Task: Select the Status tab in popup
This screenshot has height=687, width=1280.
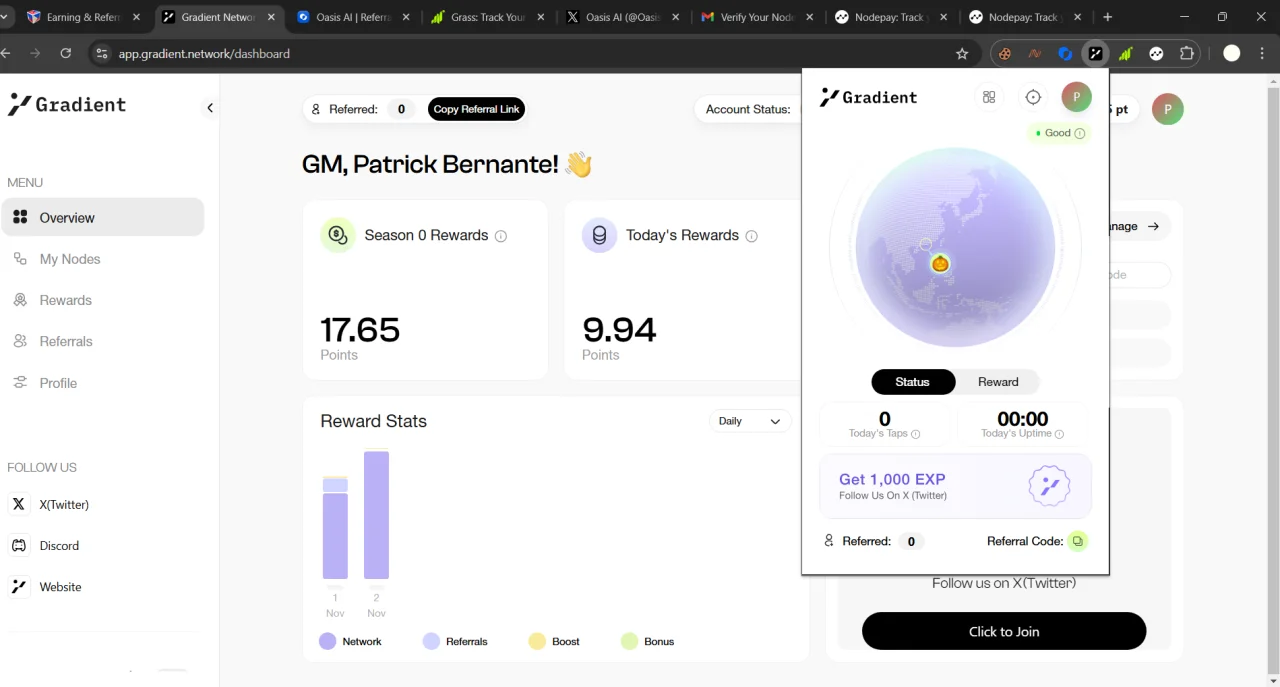Action: [913, 382]
